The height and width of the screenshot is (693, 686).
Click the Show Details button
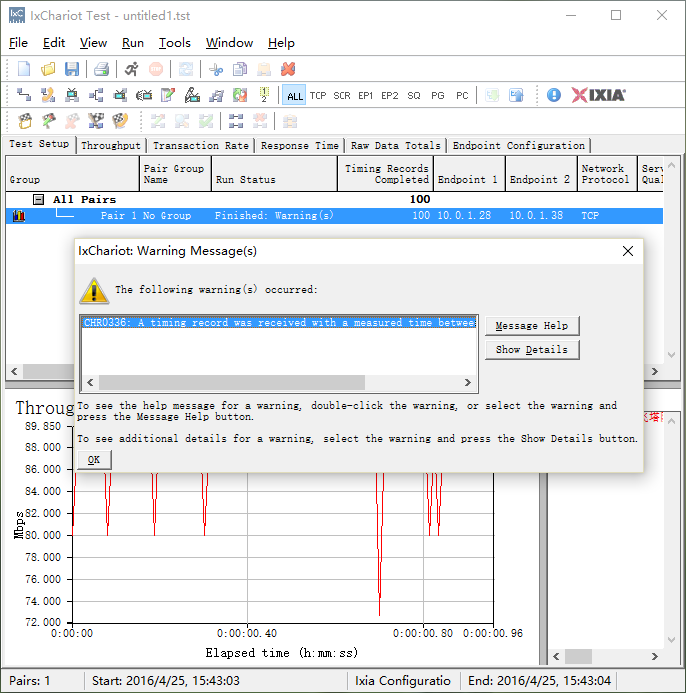point(532,350)
